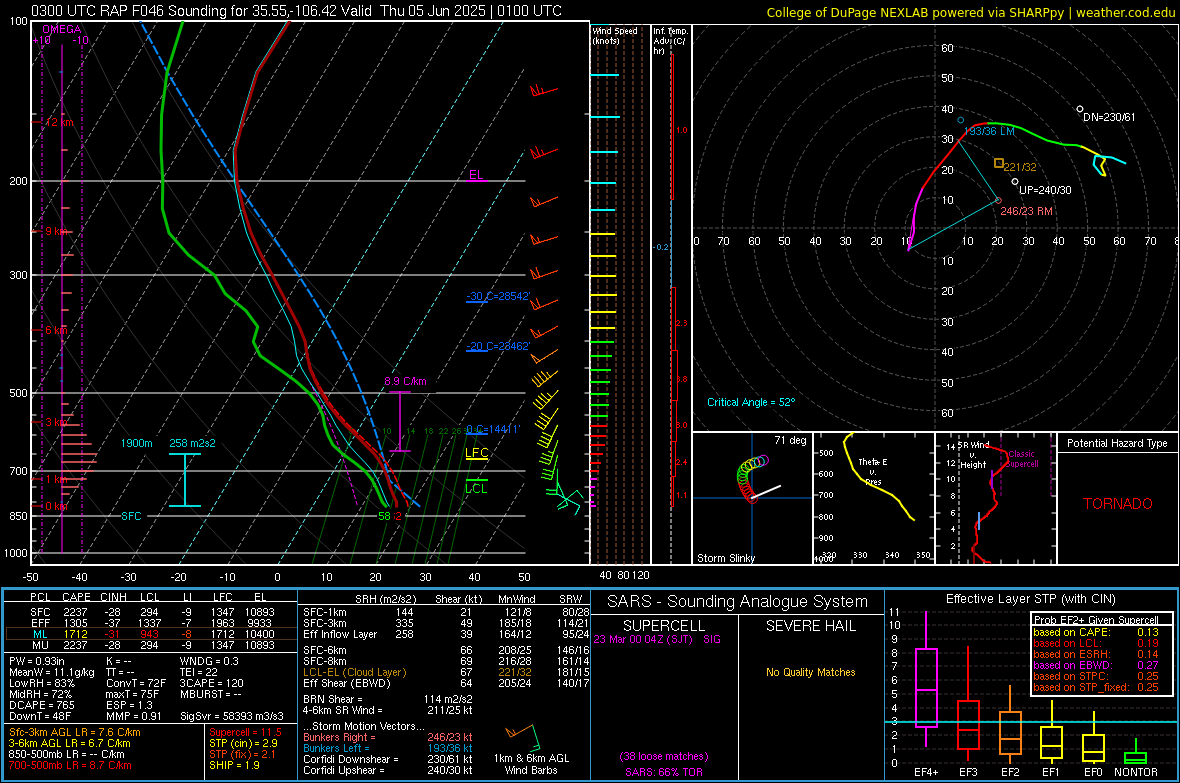Select the highlighted ML parcel row
Viewport: 1180px width, 783px height.
(151, 634)
